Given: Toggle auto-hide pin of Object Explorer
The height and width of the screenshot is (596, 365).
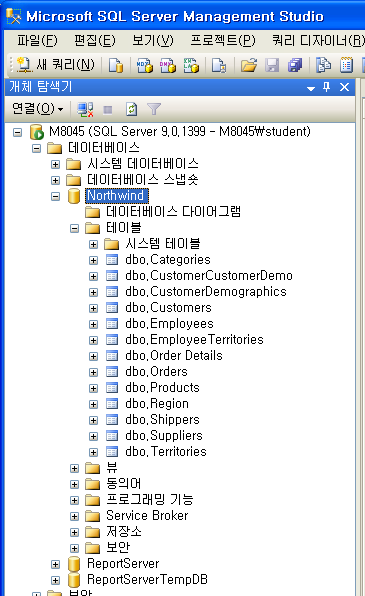Looking at the screenshot, I should (x=327, y=87).
